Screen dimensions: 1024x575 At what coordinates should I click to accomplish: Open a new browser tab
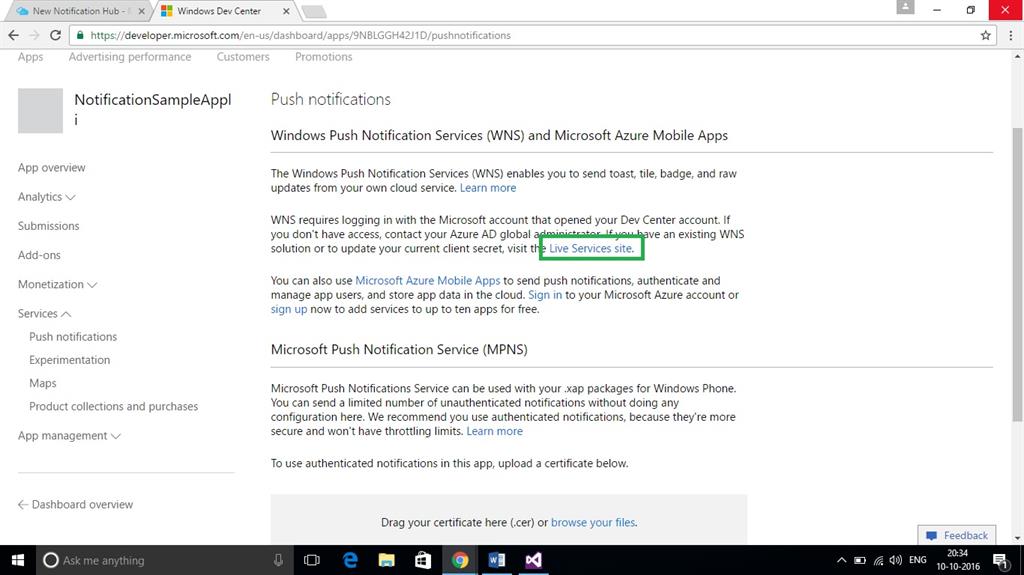(x=314, y=11)
